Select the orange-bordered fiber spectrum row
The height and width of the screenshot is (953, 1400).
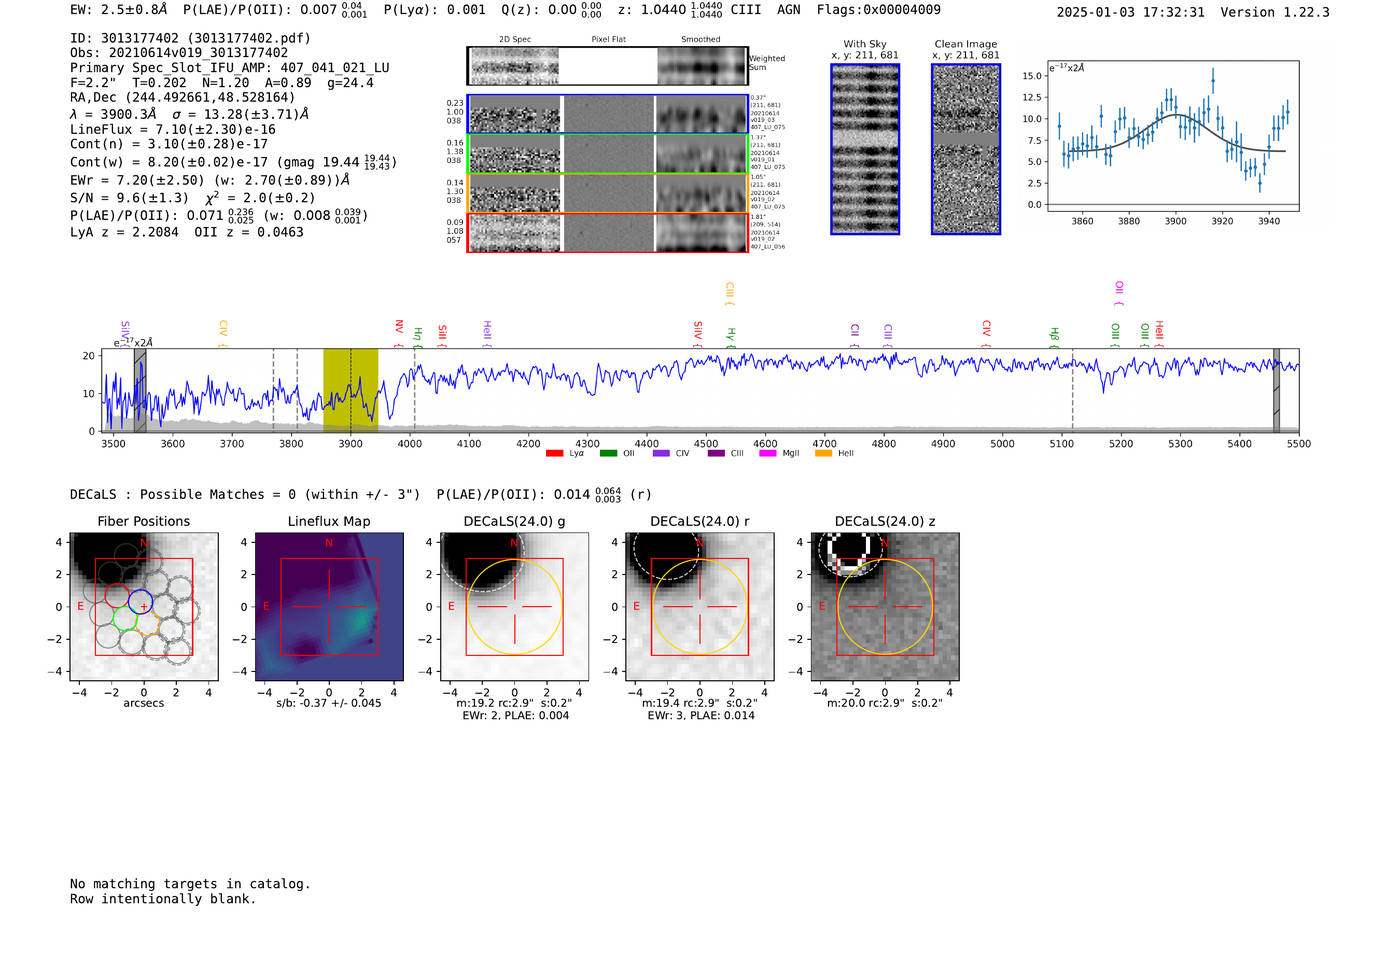(x=608, y=193)
